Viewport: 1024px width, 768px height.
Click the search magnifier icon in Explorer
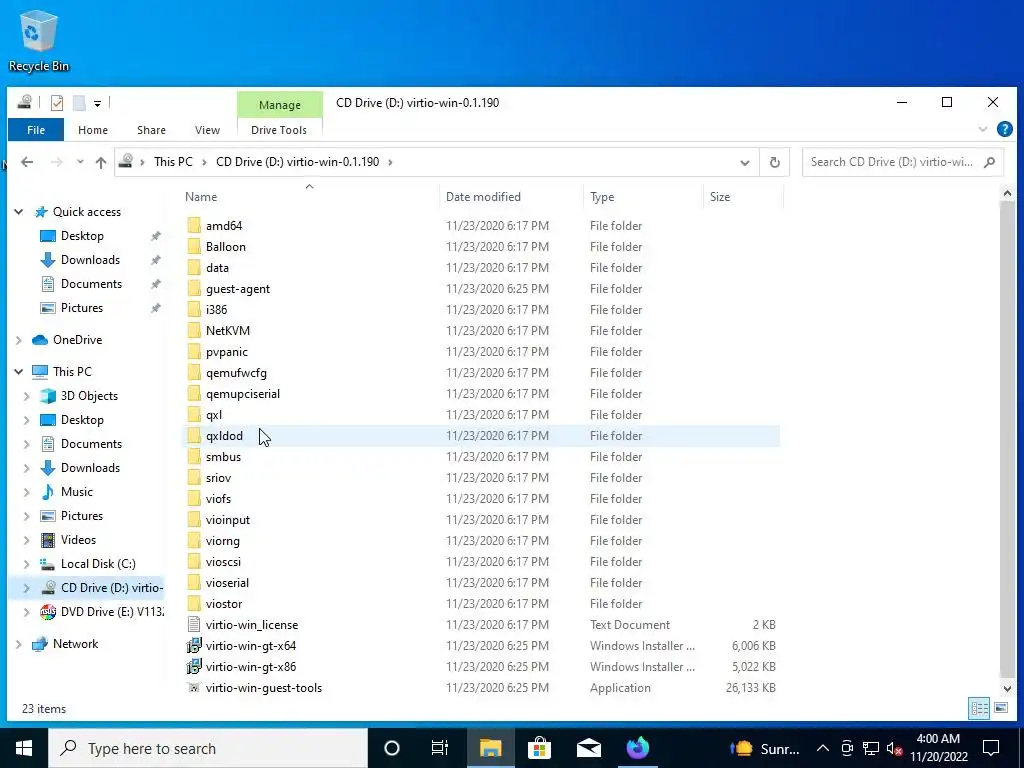(x=989, y=162)
